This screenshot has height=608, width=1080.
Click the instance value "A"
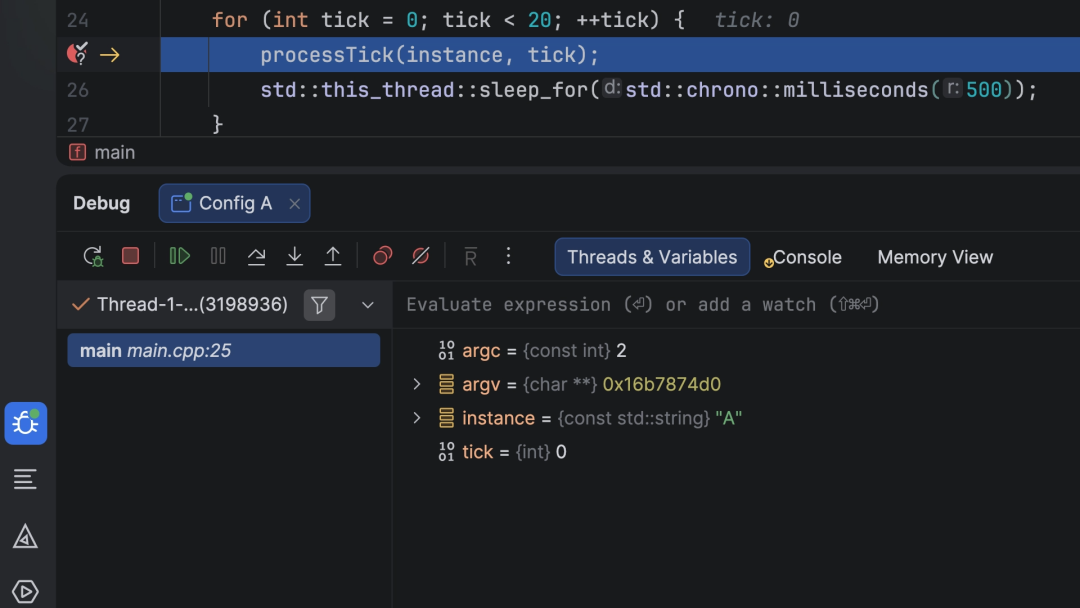pyautogui.click(x=729, y=418)
